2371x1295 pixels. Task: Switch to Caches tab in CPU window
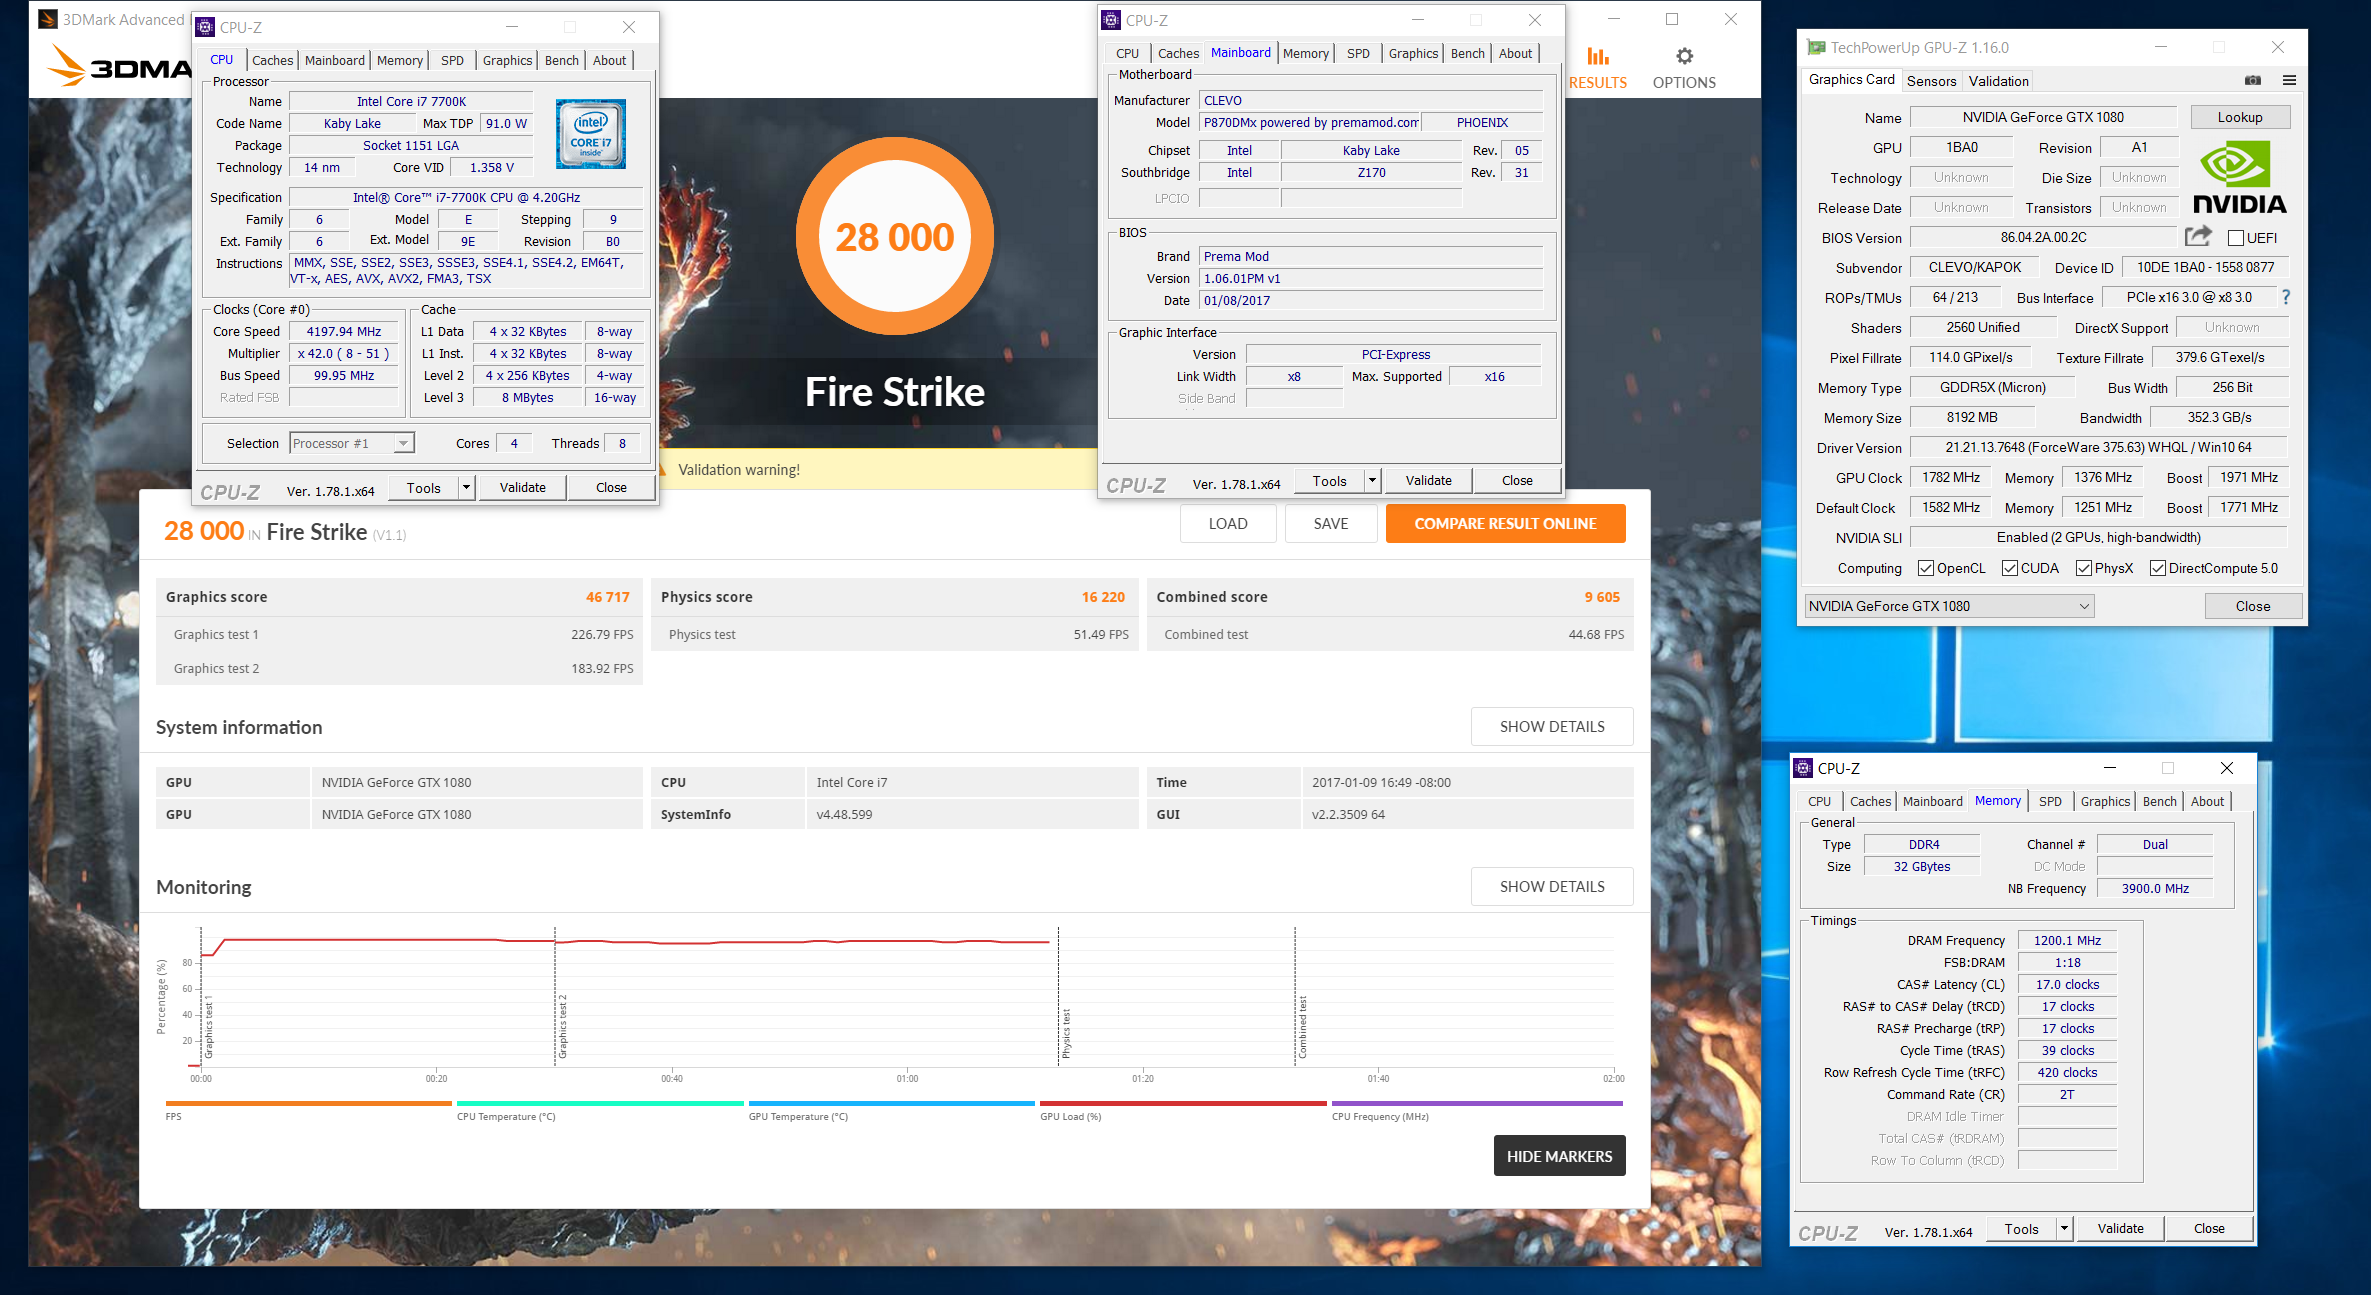point(272,60)
